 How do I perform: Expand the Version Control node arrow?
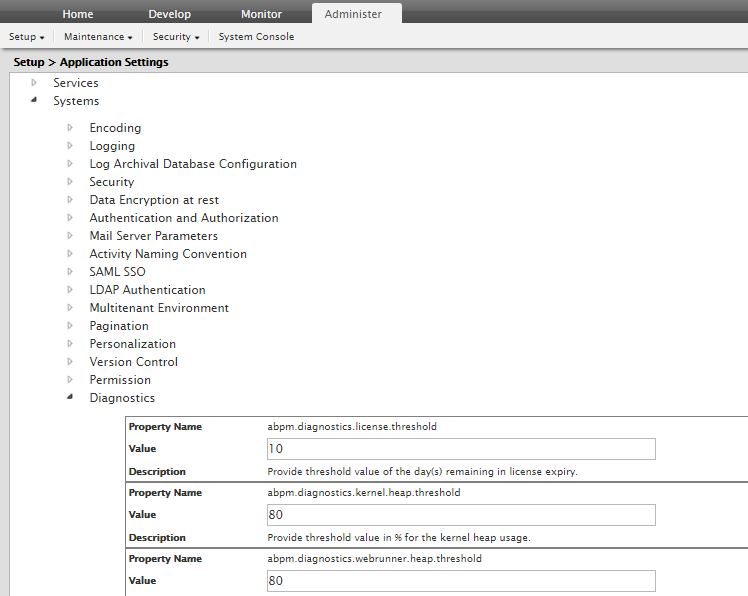click(x=70, y=362)
